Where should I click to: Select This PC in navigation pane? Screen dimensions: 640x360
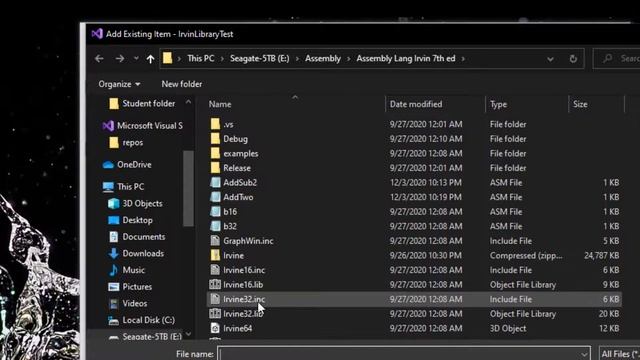tap(123, 187)
